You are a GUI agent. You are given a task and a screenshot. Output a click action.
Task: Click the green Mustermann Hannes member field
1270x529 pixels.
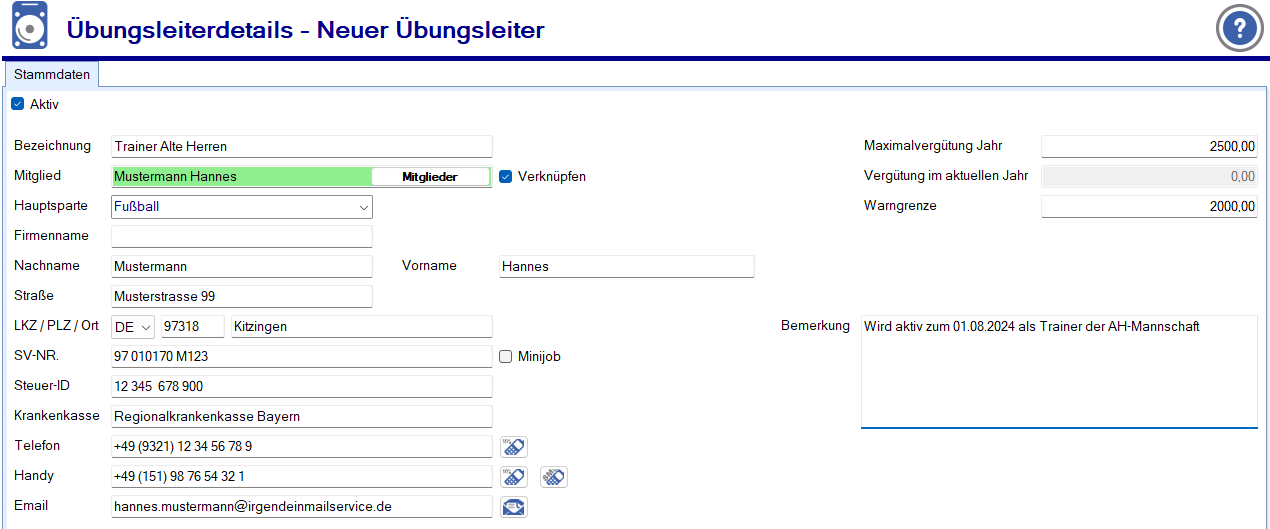242,177
